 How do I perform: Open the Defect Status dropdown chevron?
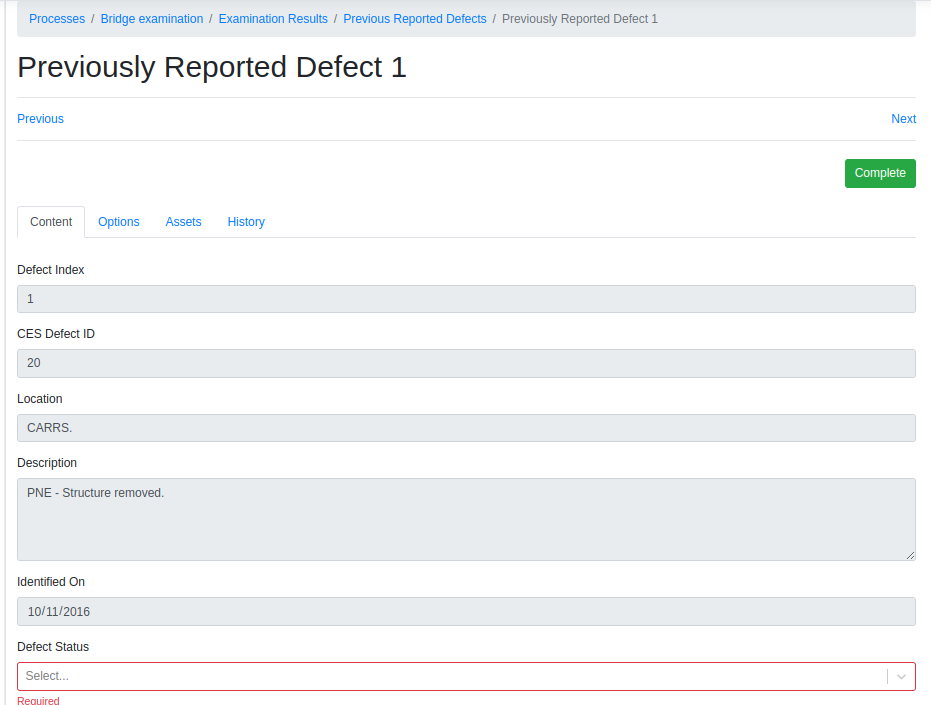901,677
